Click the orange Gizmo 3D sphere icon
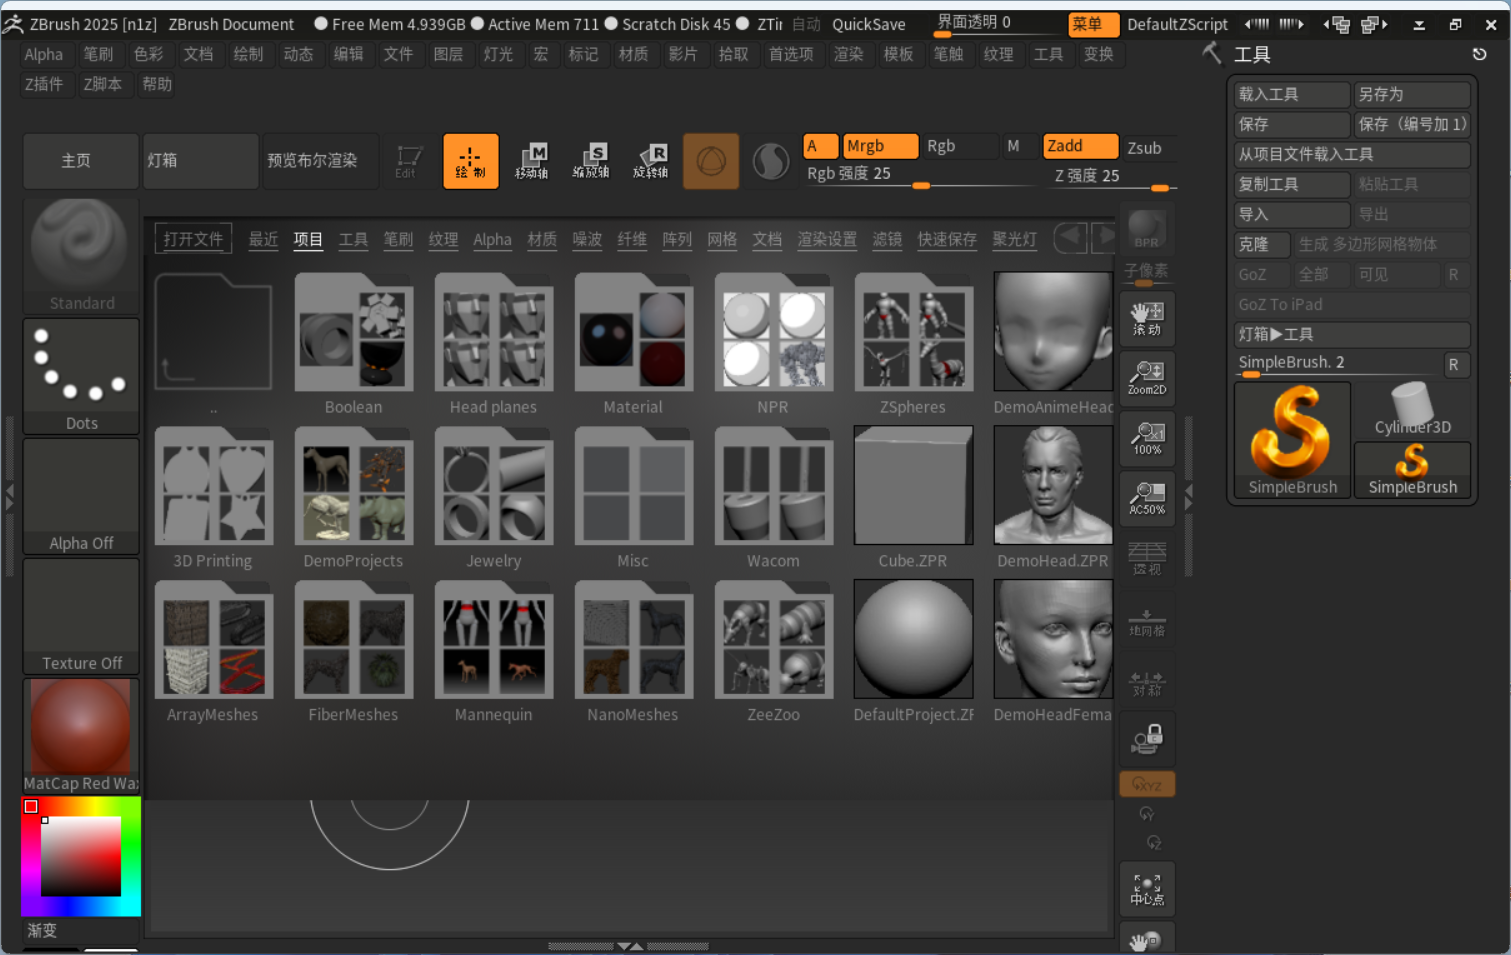This screenshot has width=1511, height=955. click(711, 161)
